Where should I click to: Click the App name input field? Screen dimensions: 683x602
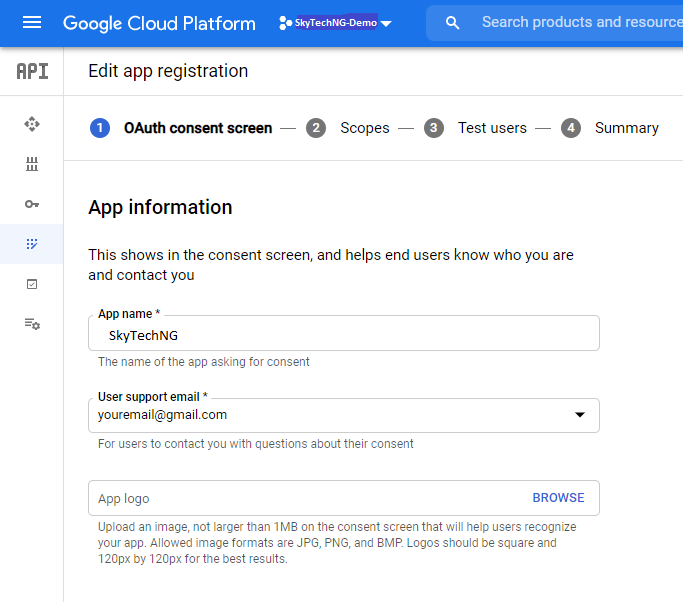pos(344,333)
